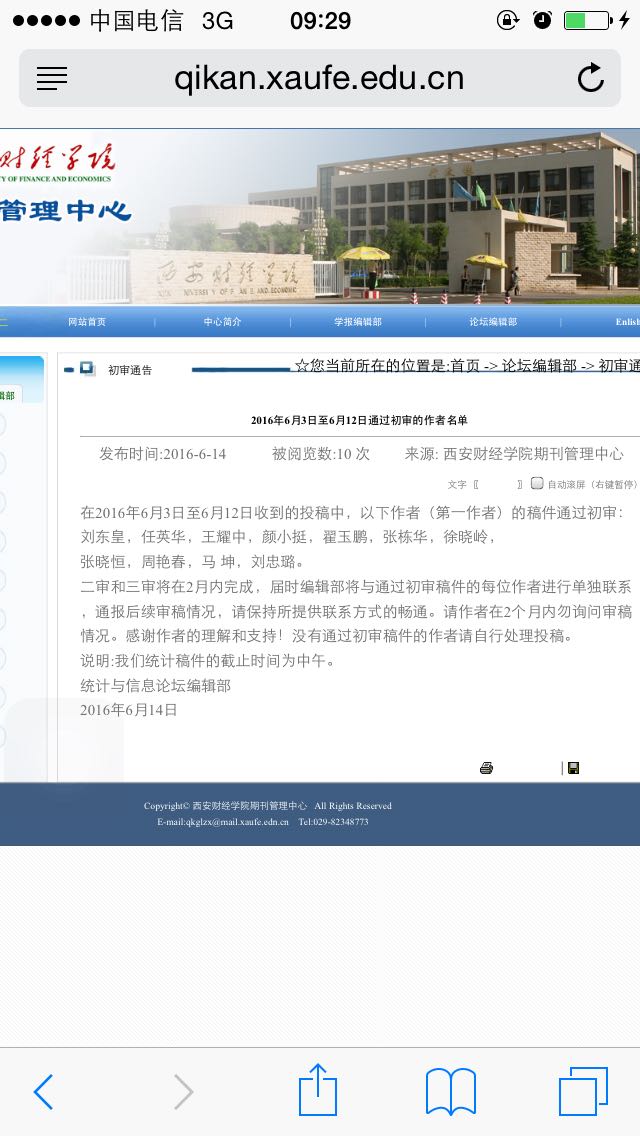The image size is (640, 1136).
Task: Open the 论坛编辑部 menu item
Action: click(x=494, y=322)
